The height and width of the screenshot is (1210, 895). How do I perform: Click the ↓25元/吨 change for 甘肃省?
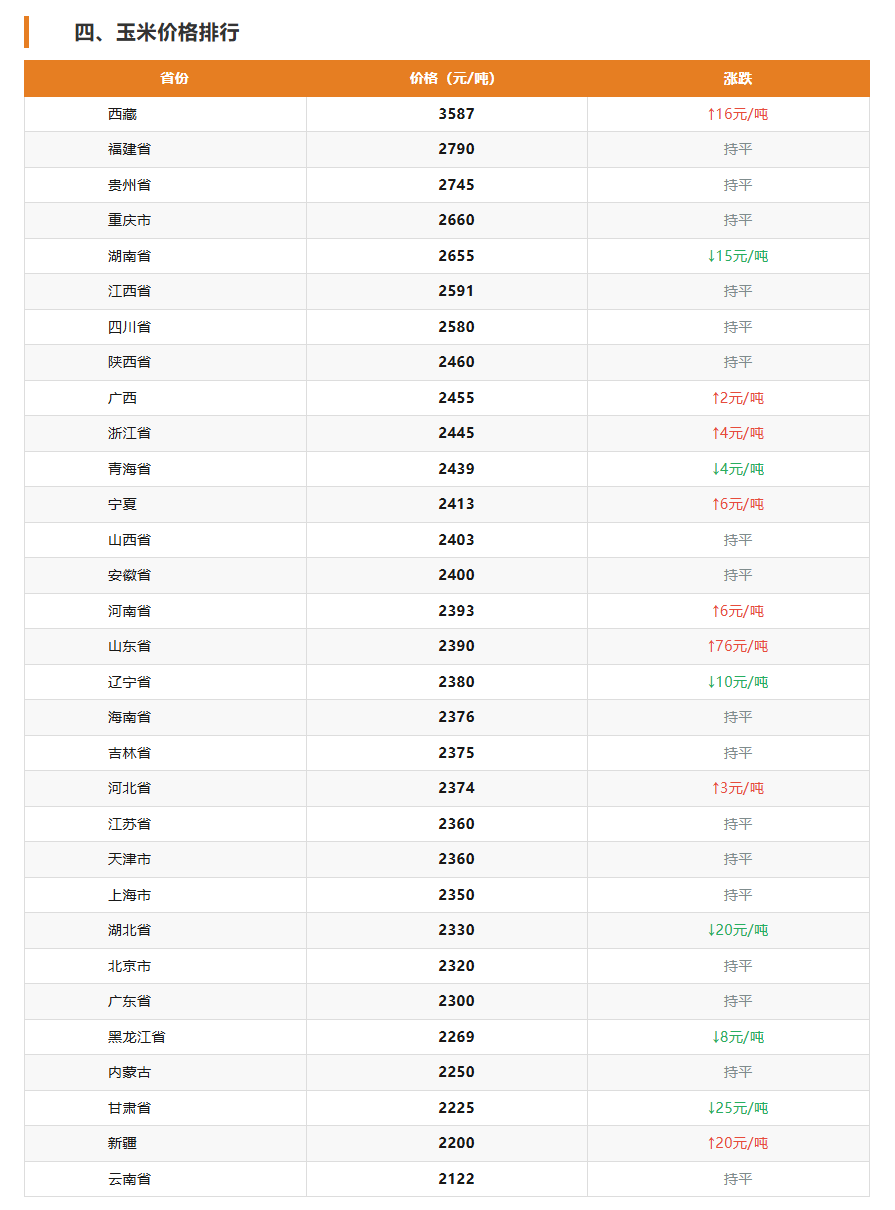(x=738, y=1108)
